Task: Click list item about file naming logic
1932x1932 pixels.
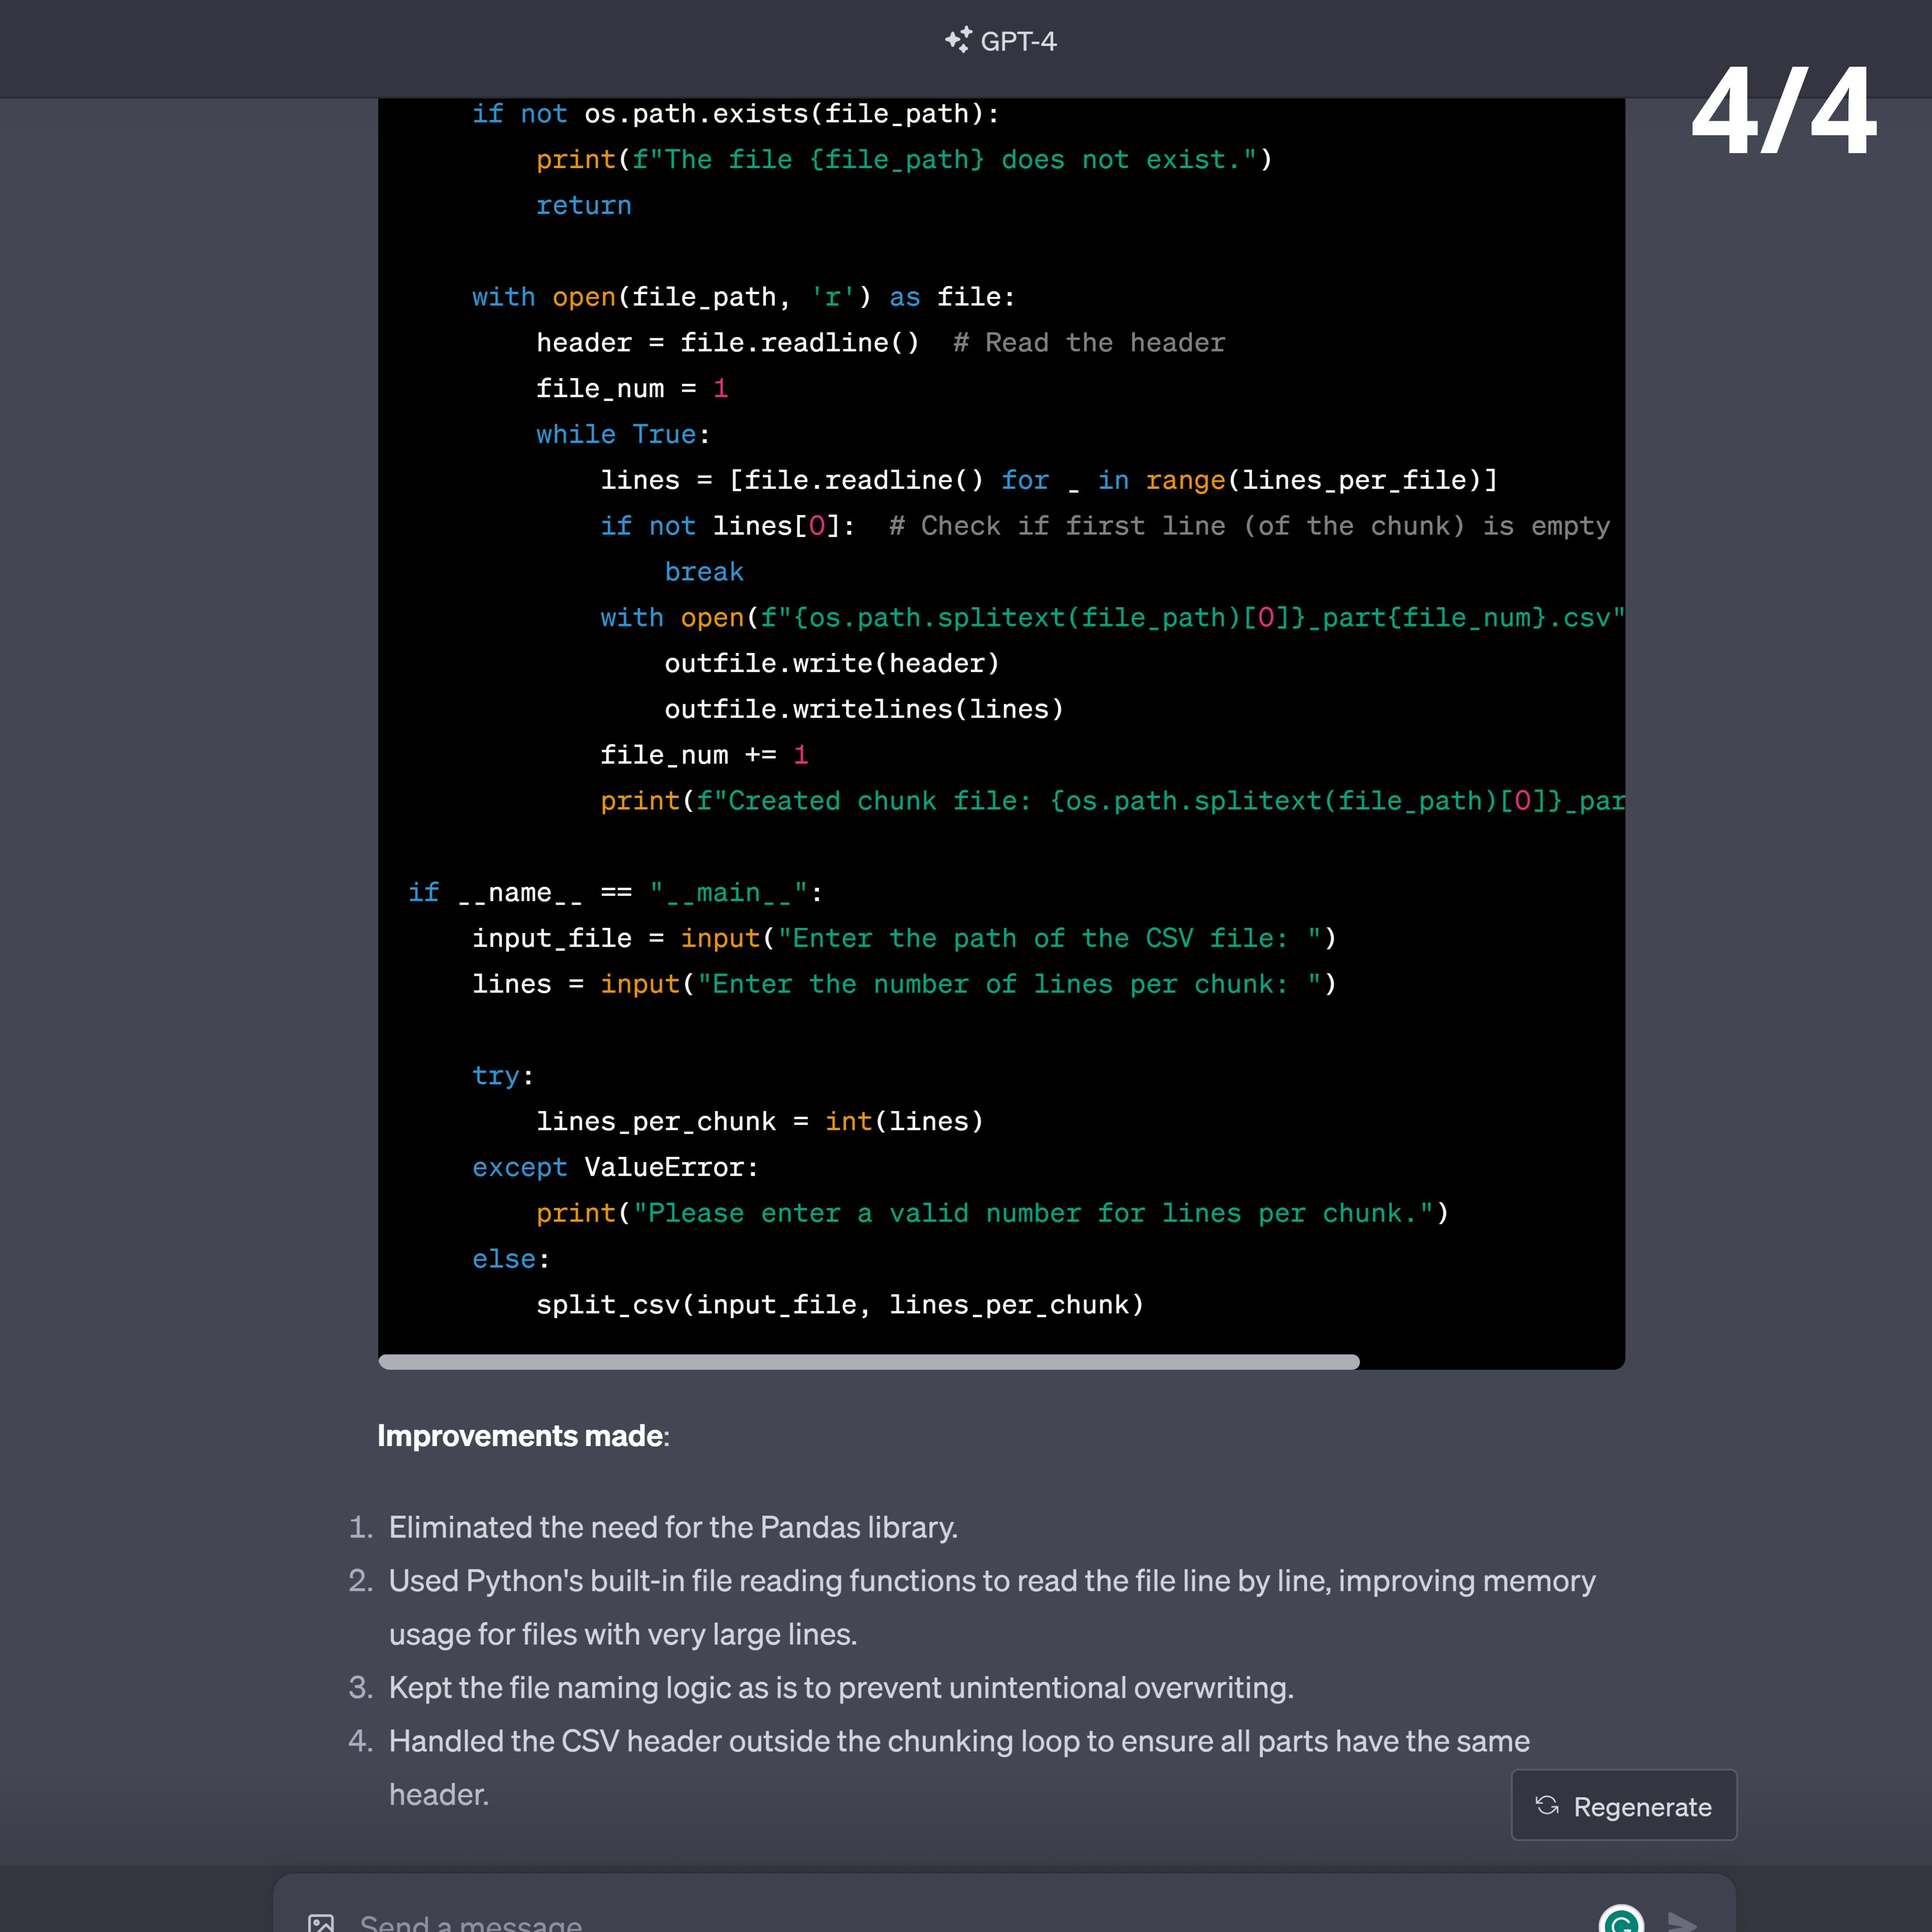Action: [840, 1688]
